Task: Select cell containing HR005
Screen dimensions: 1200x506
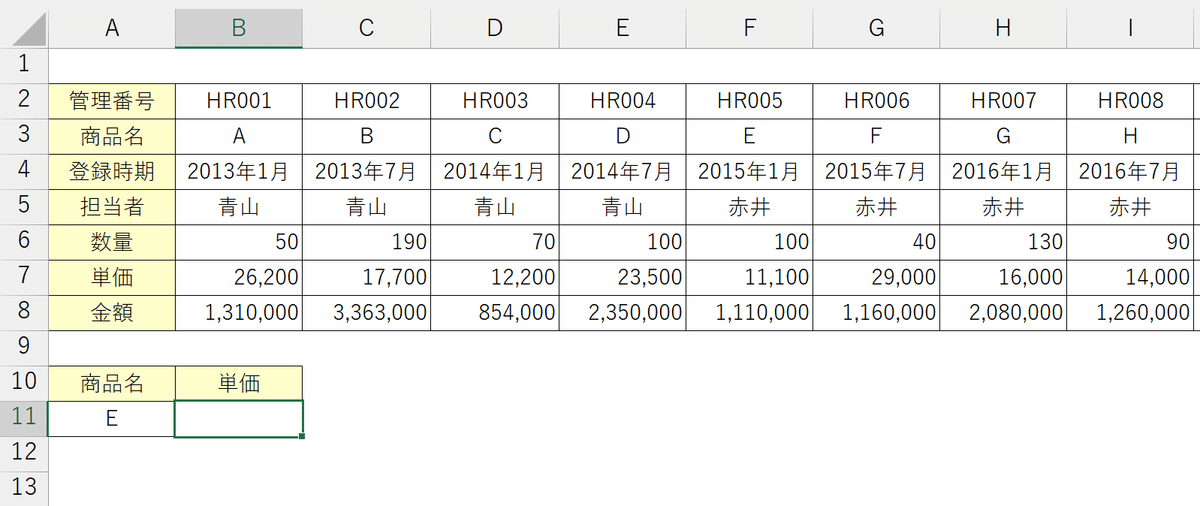Action: [749, 100]
